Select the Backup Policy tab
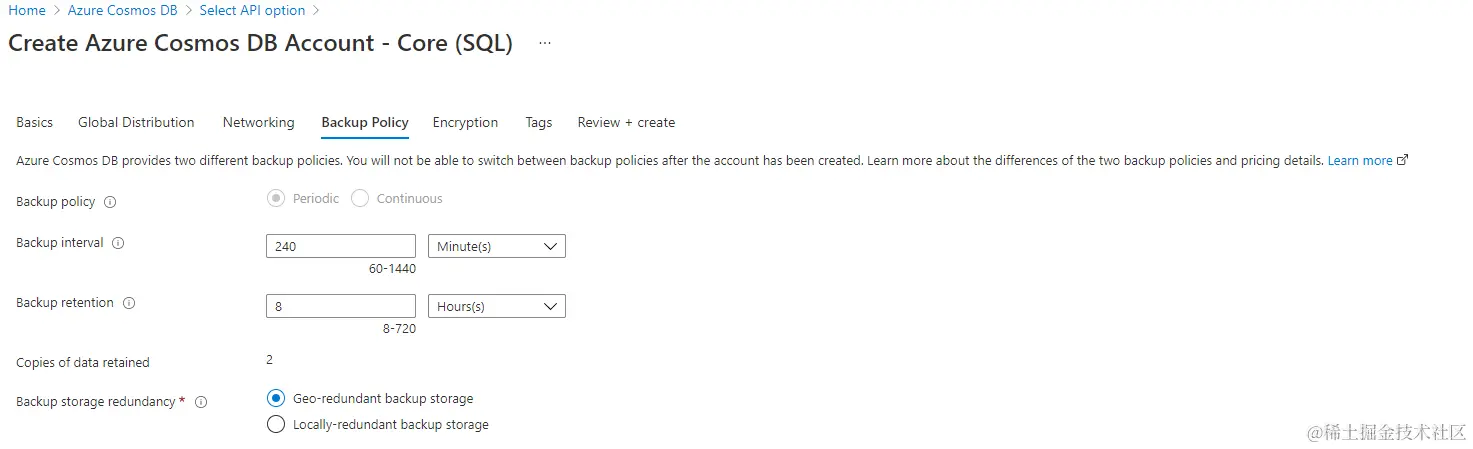This screenshot has width=1473, height=449. [365, 122]
